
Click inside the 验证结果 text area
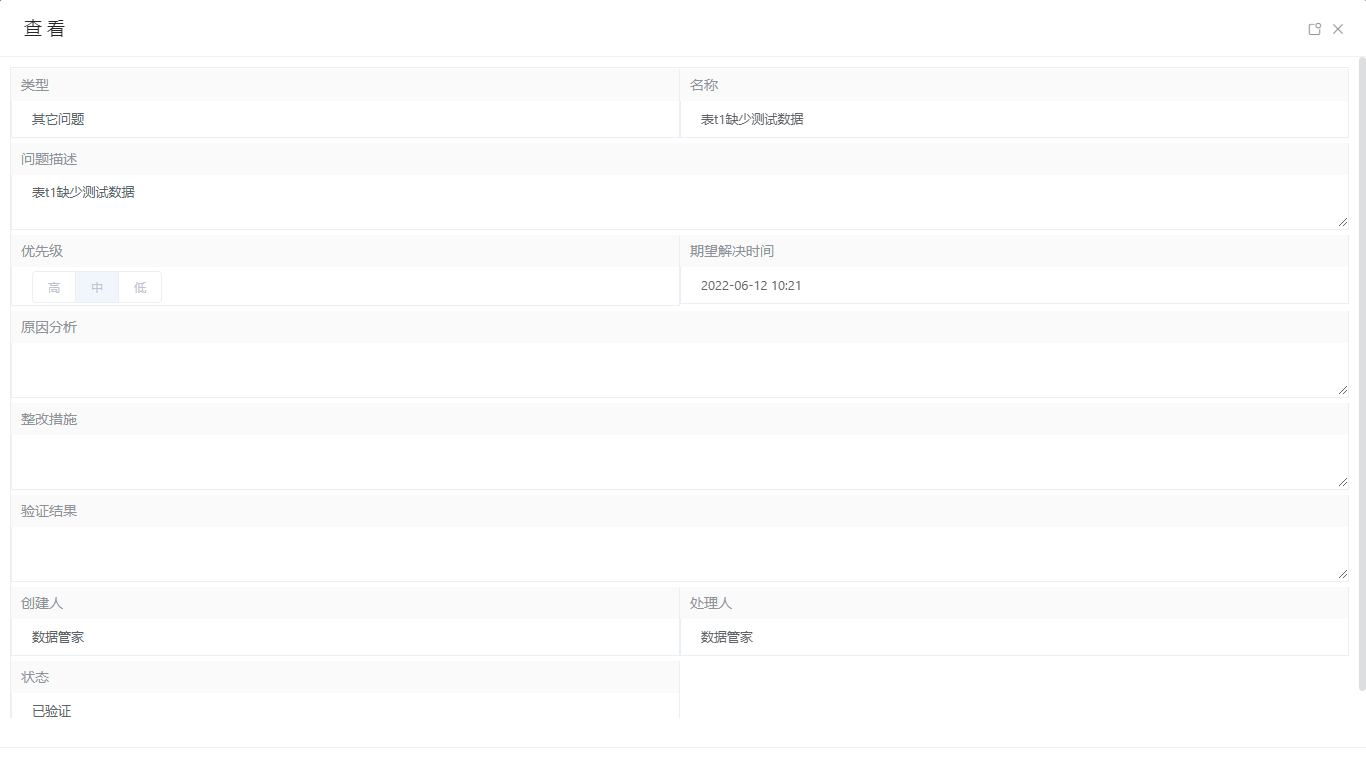coord(680,554)
